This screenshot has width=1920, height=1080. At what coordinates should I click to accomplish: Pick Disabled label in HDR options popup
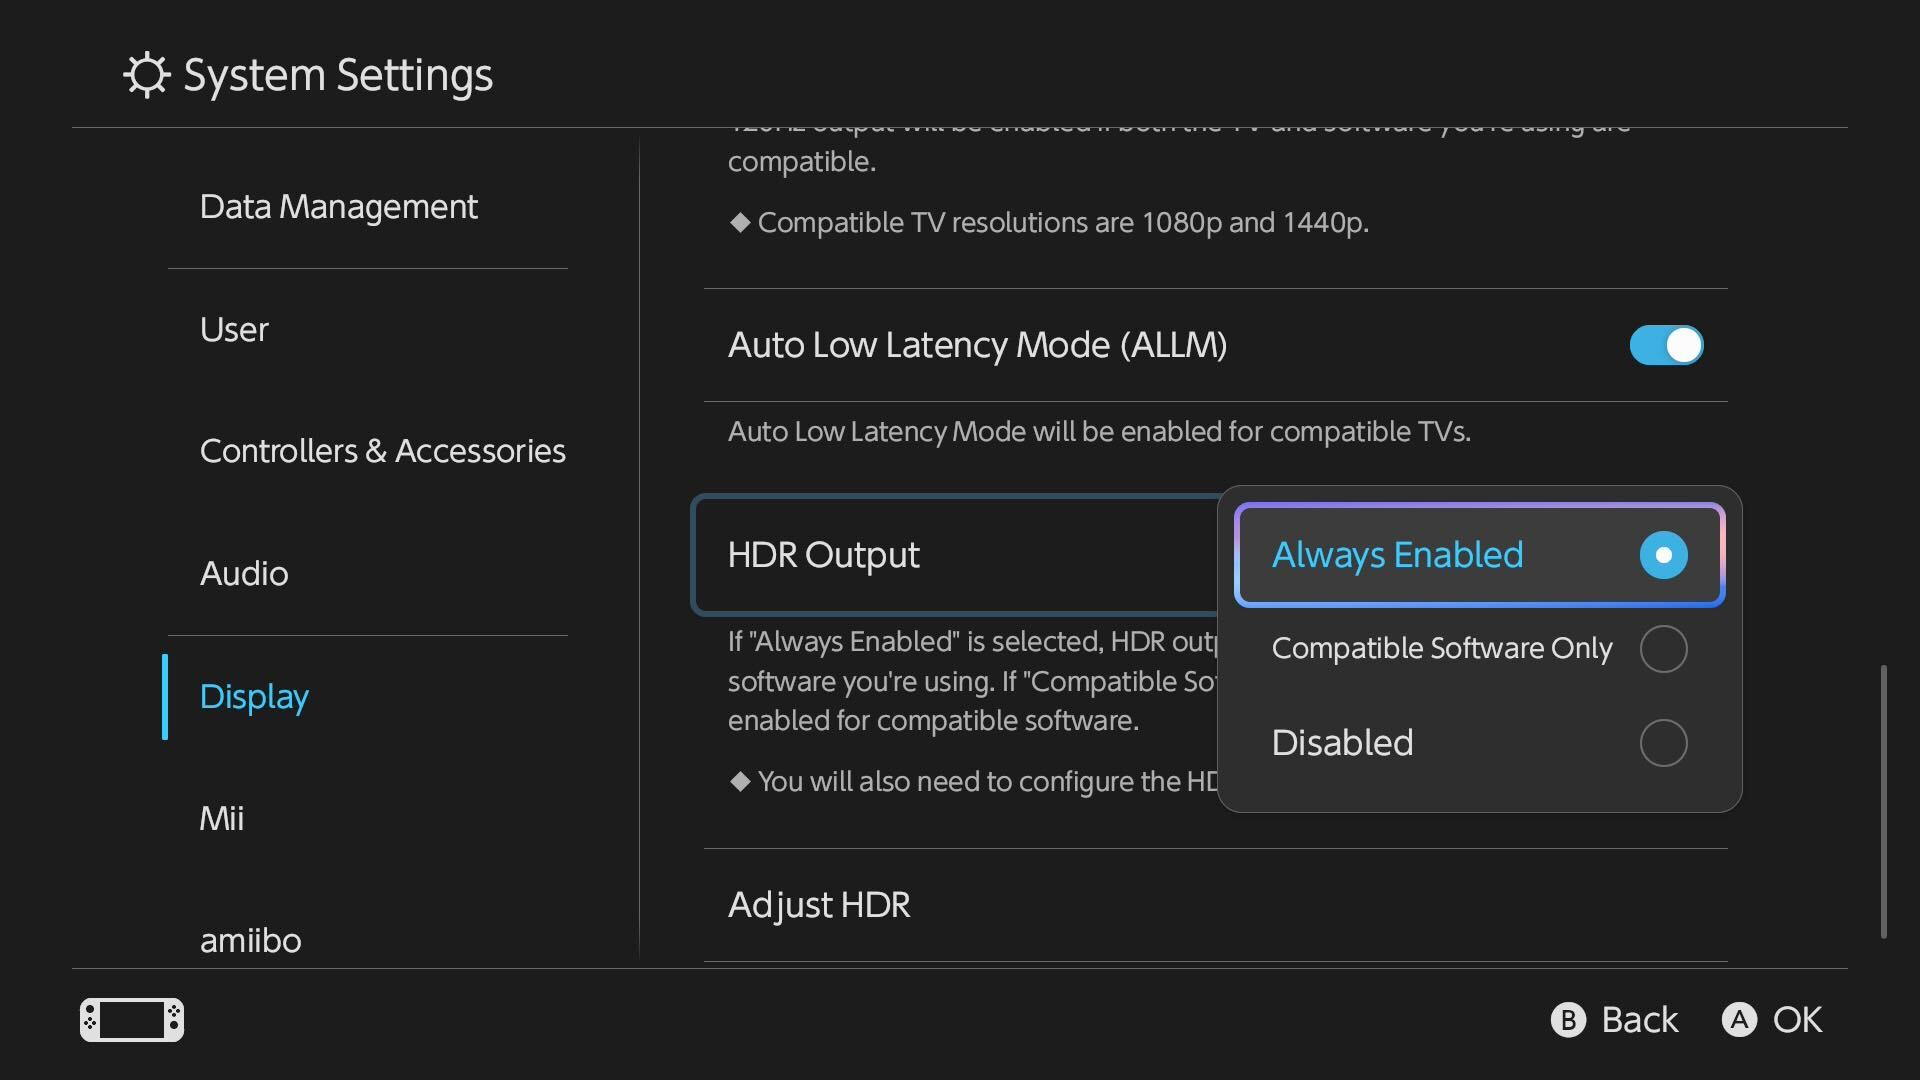pyautogui.click(x=1342, y=743)
